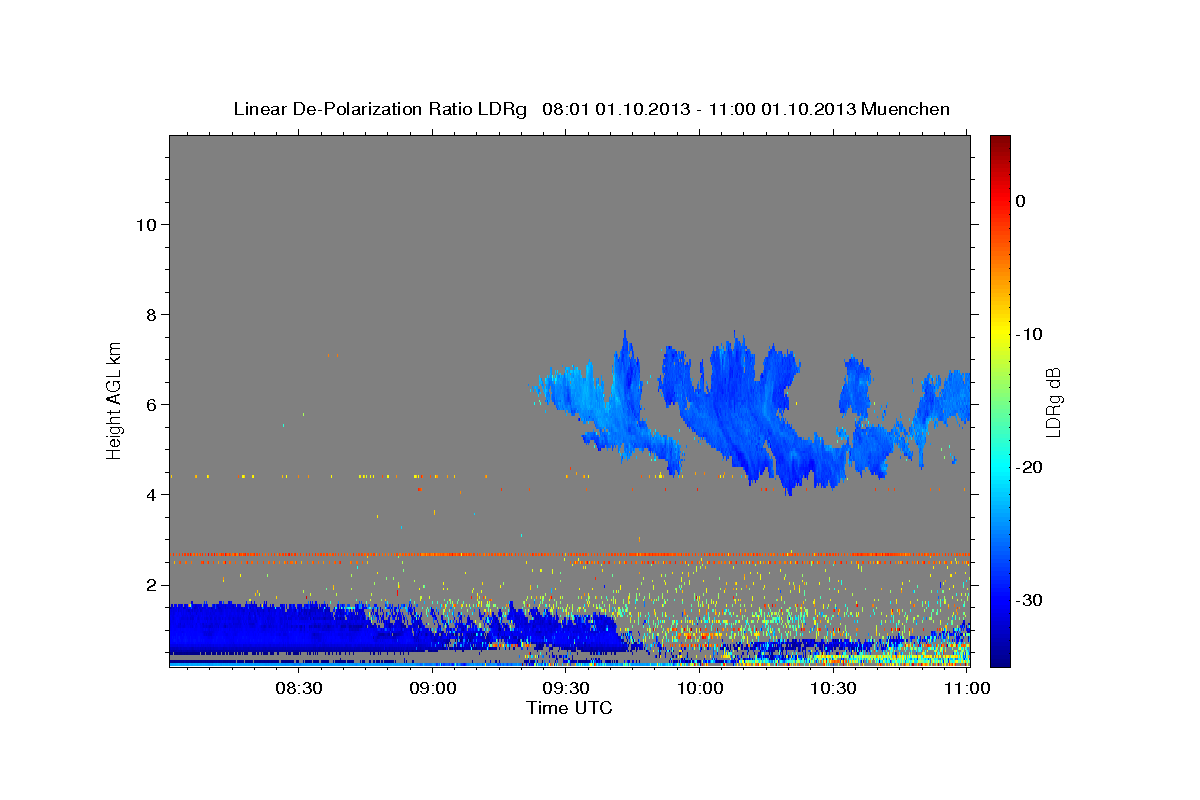Click the colorbar value -10
The height and width of the screenshot is (800, 1200).
click(x=1030, y=334)
